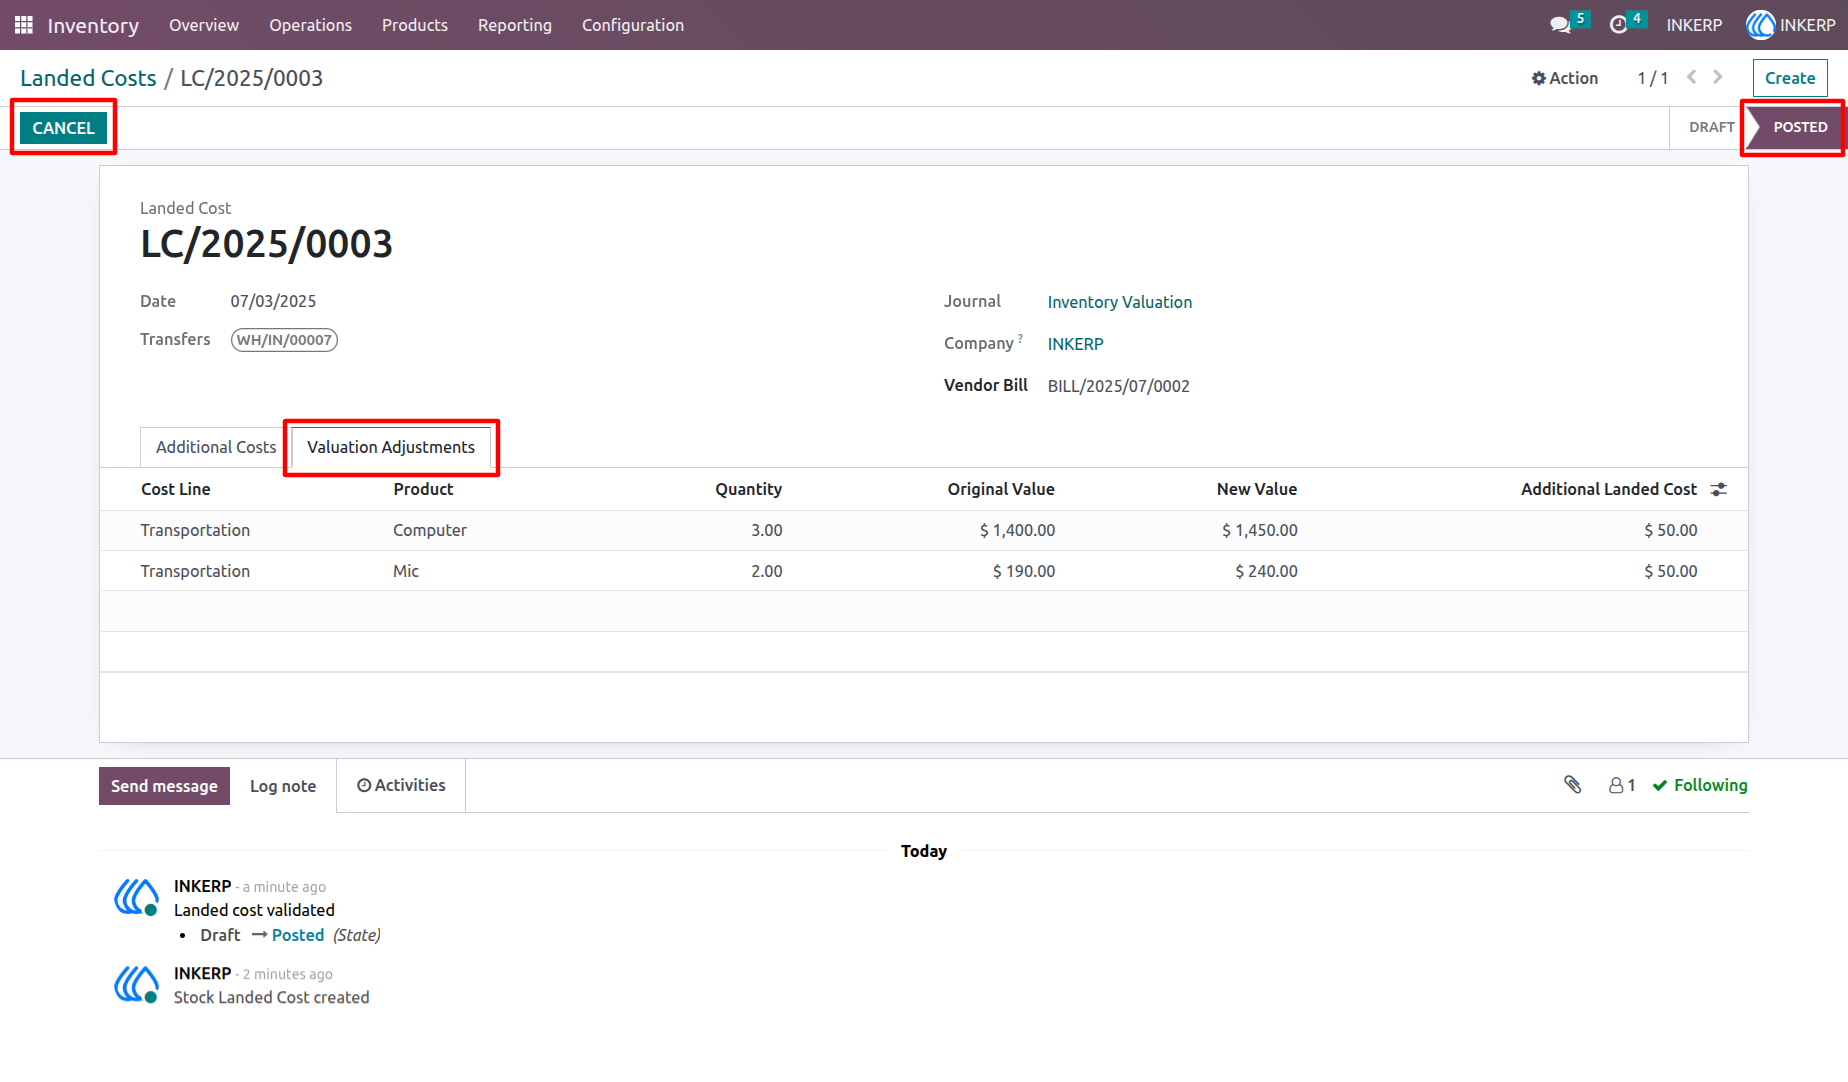Click the BILL/2025/07/0002 vendor bill value
The width and height of the screenshot is (1848, 1082).
[1119, 386]
